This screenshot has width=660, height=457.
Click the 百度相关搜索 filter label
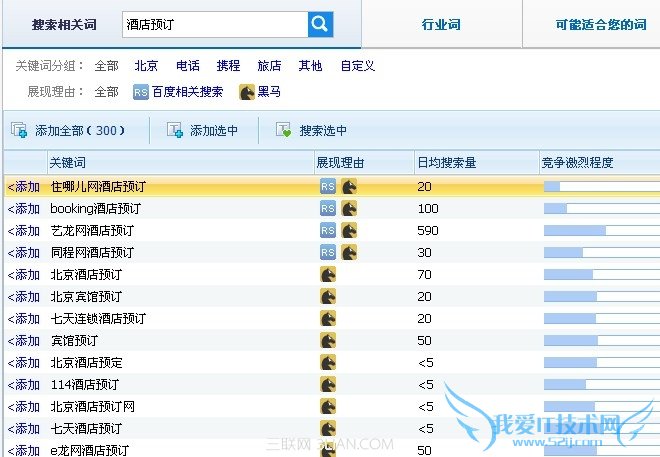coord(187,92)
